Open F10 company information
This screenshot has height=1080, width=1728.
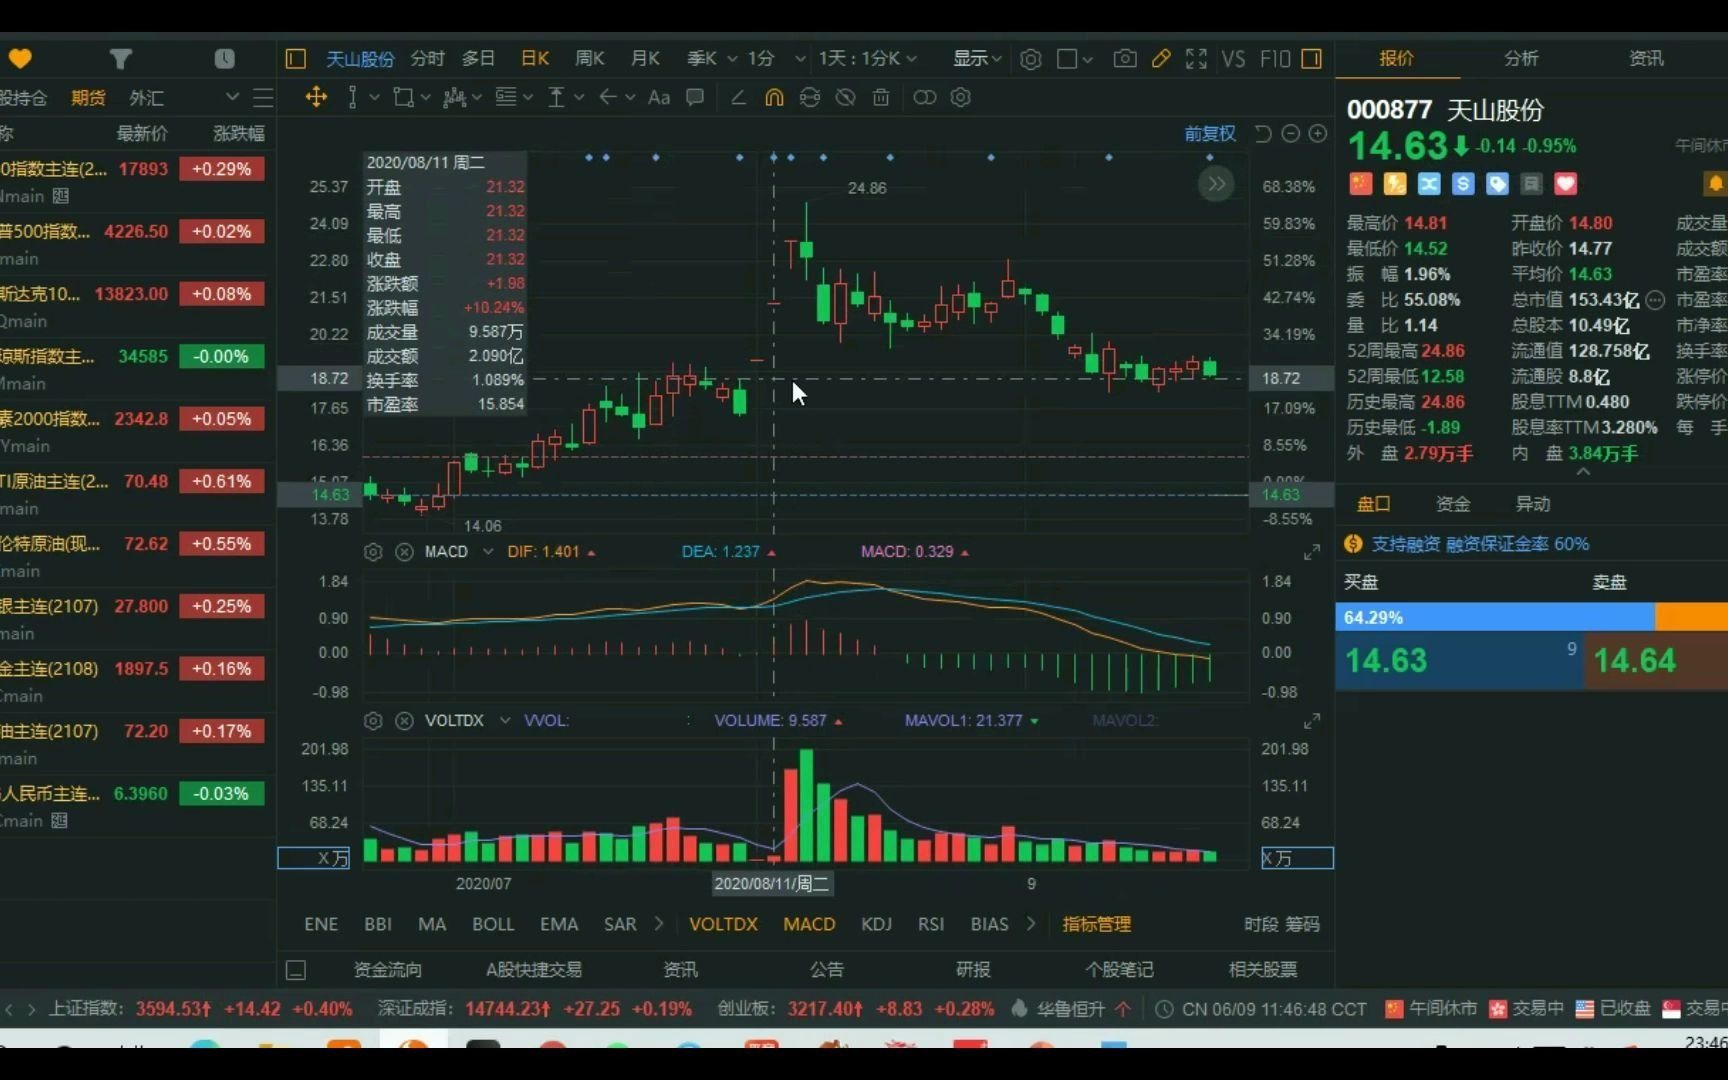tap(1275, 59)
